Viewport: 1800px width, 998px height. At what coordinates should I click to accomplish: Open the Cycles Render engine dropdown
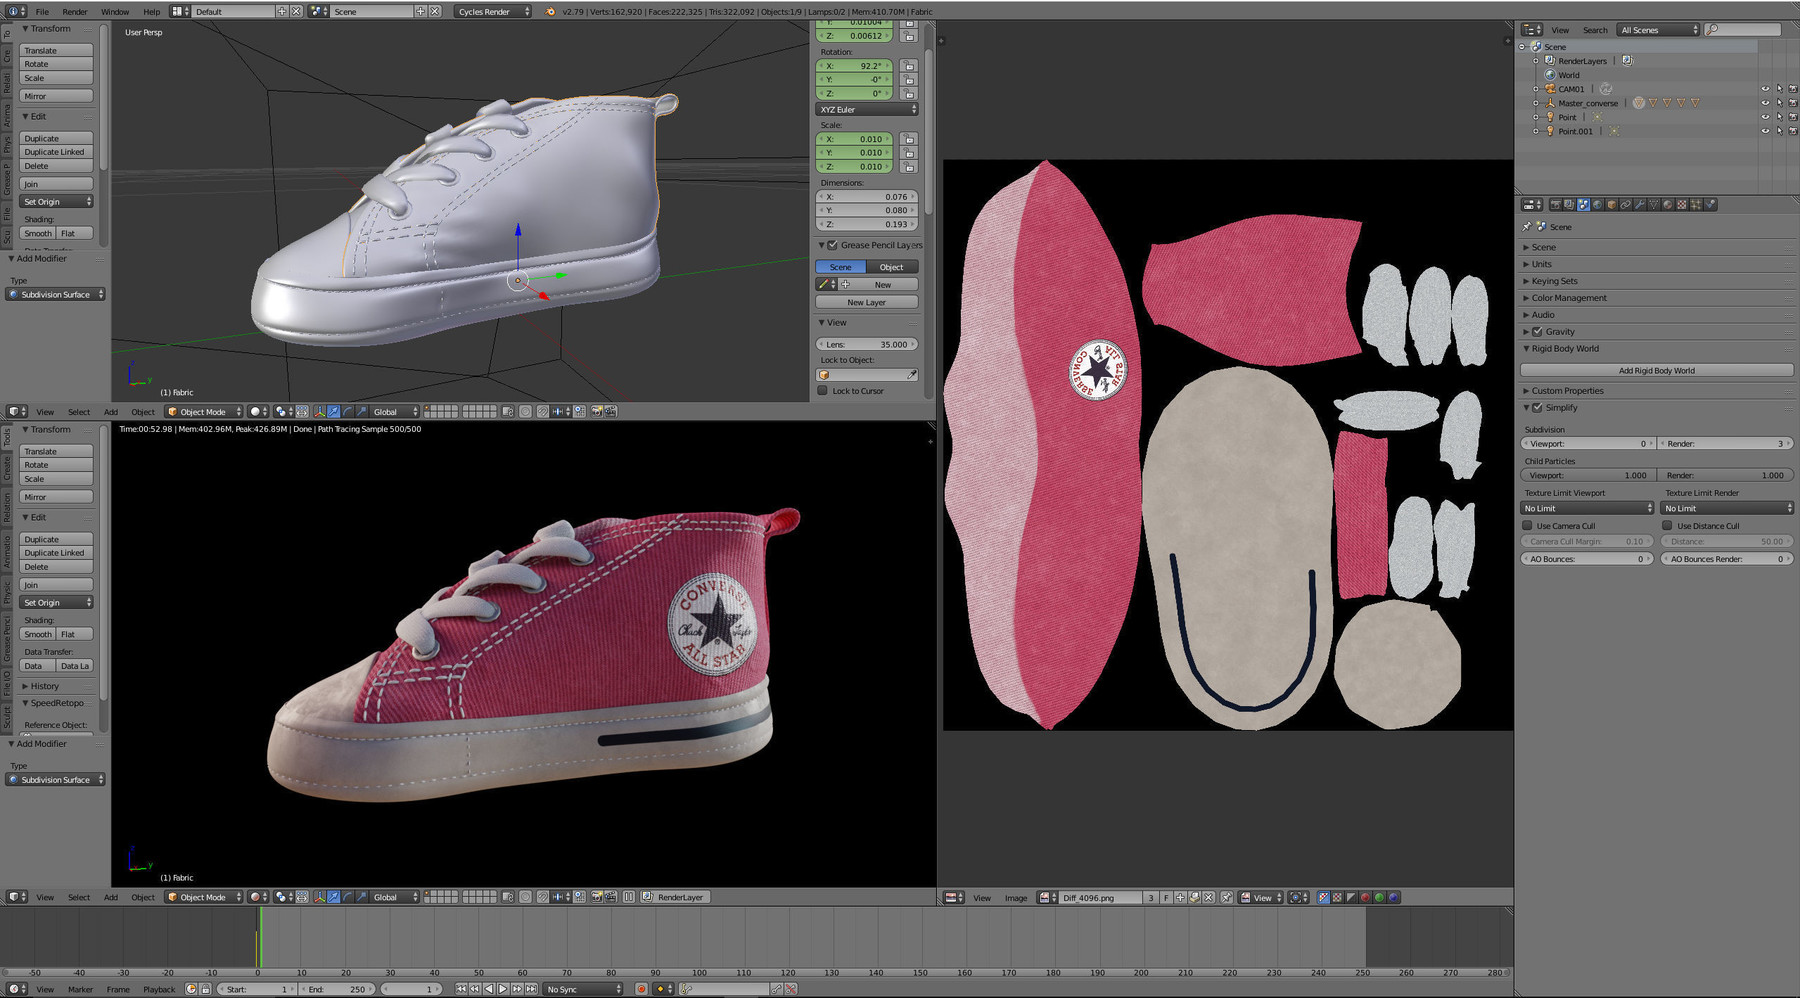point(493,12)
